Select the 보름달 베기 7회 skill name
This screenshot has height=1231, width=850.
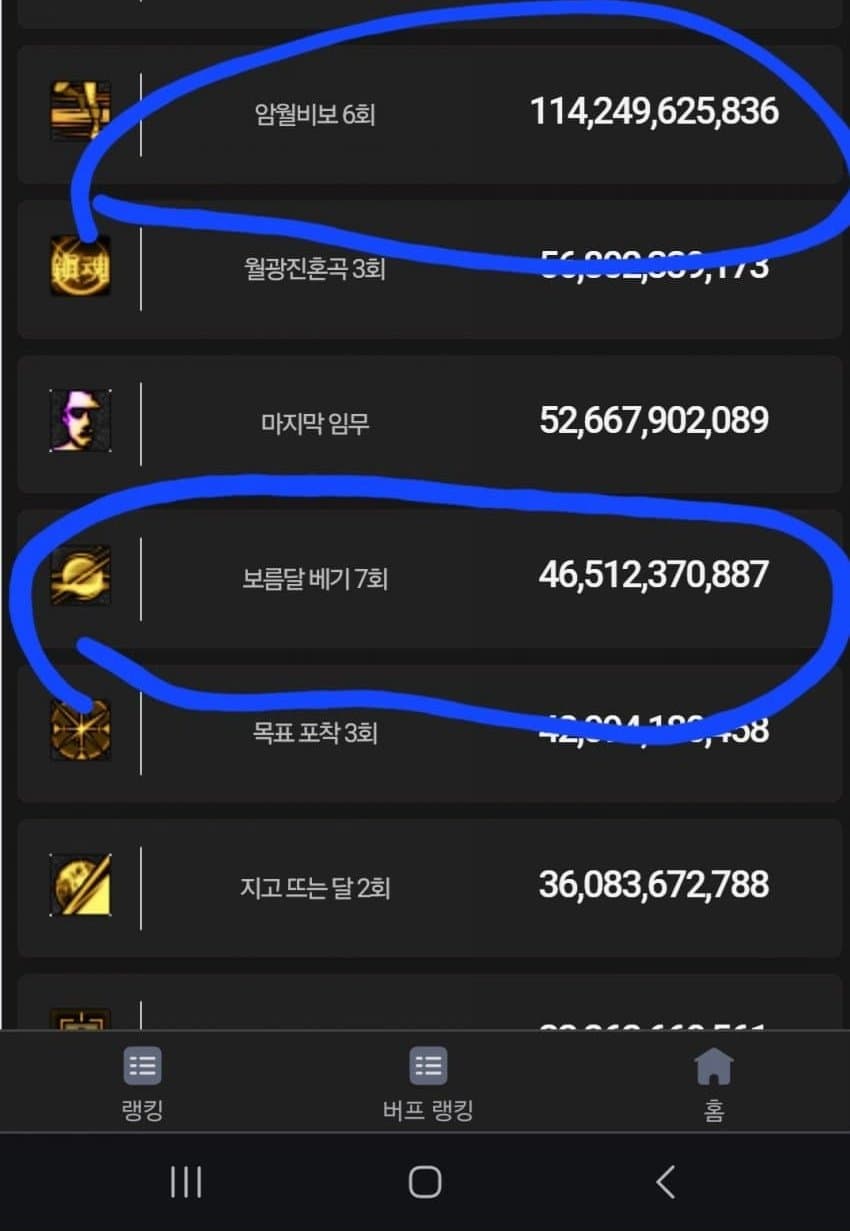[x=315, y=578]
